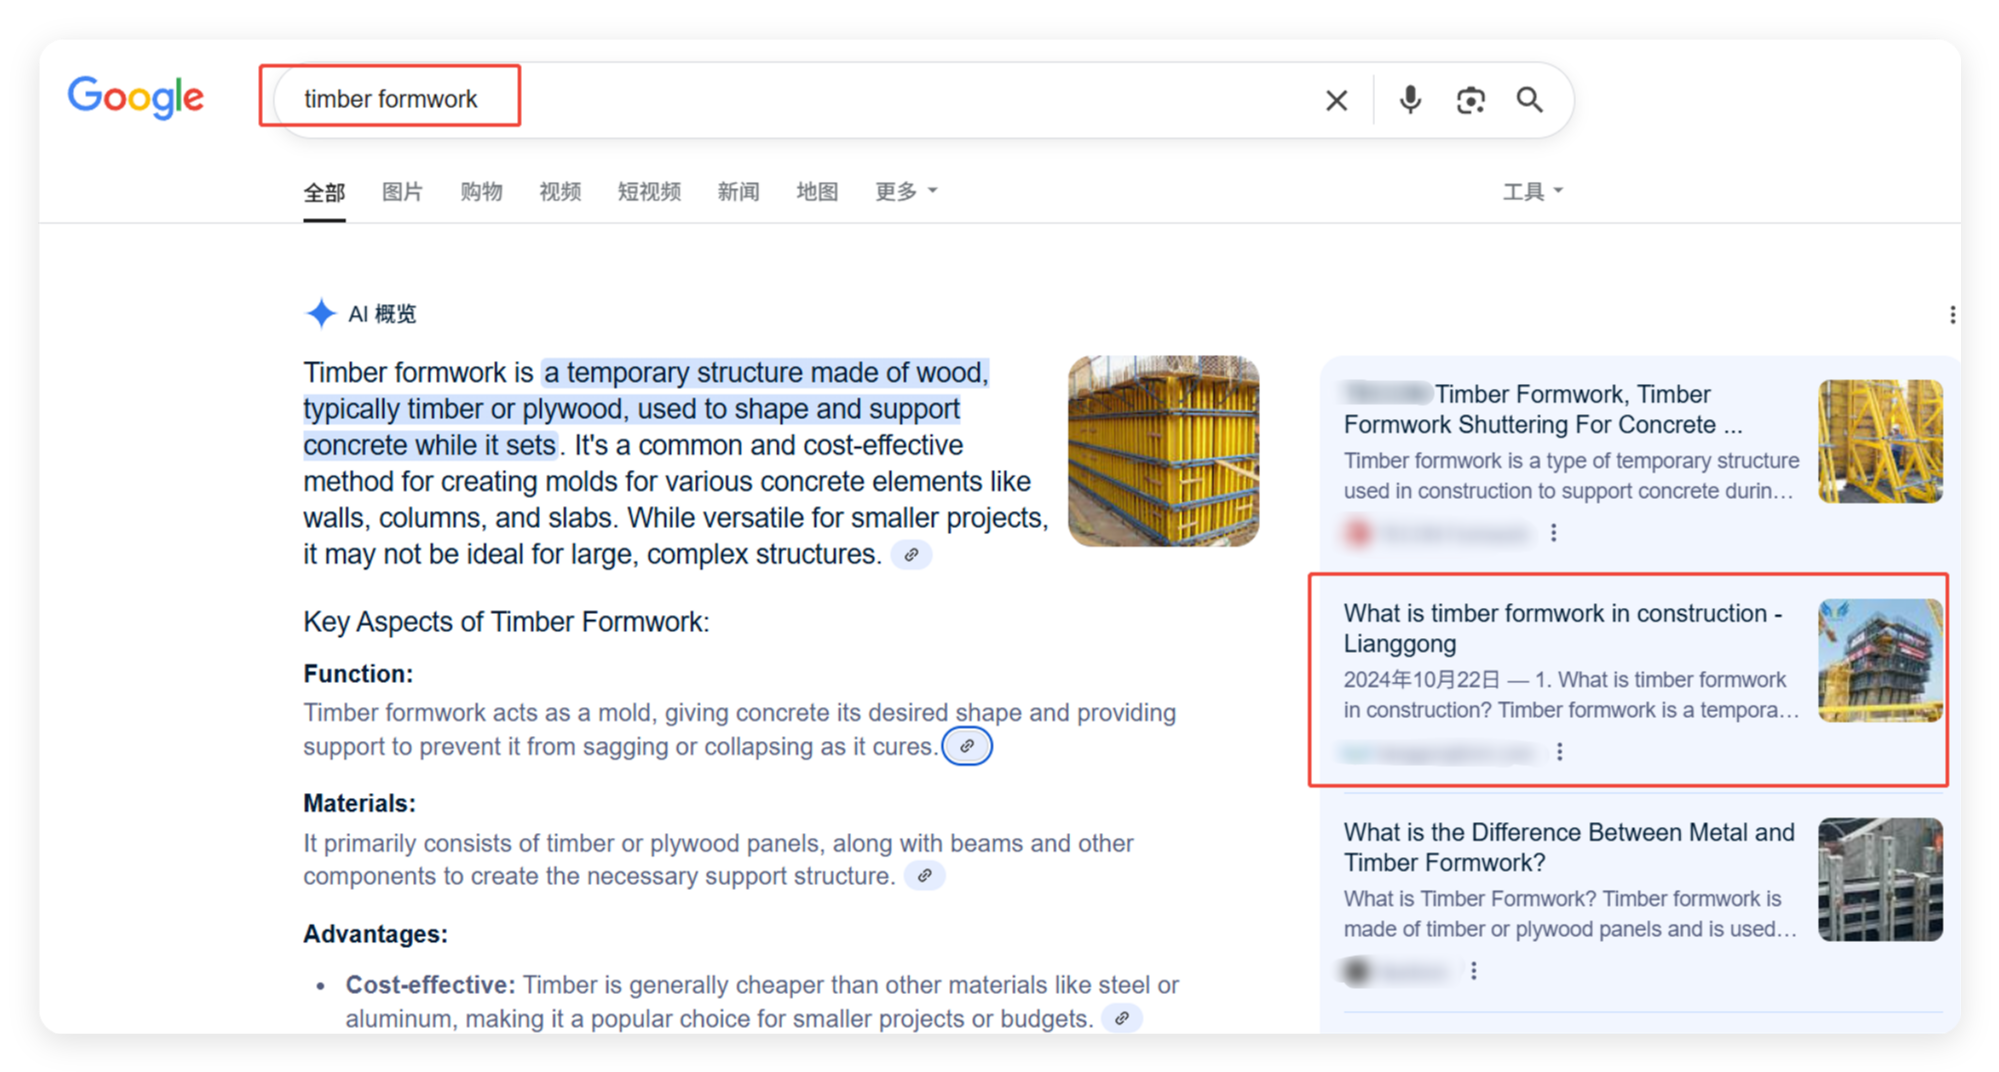Open AI overview three-dot options menu
The image size is (1999, 1072).
click(1951, 315)
